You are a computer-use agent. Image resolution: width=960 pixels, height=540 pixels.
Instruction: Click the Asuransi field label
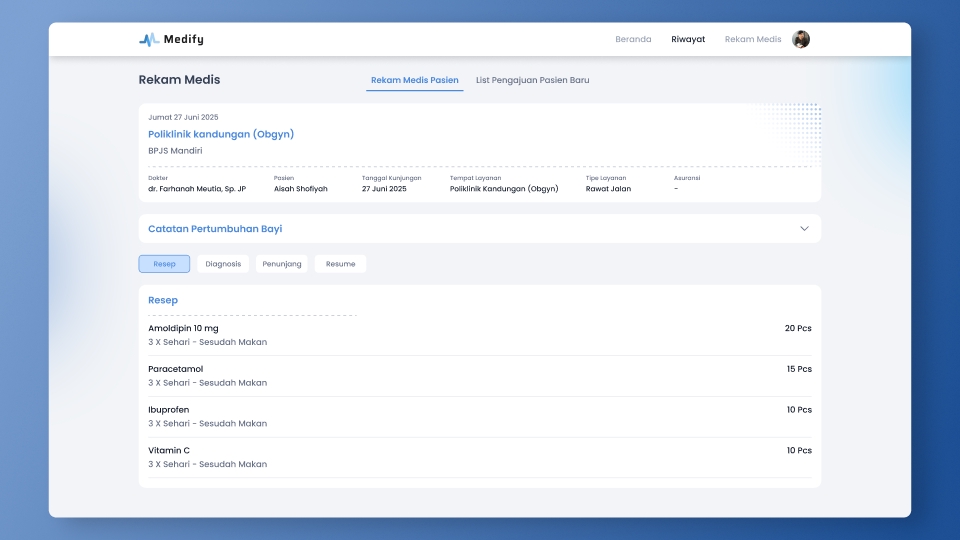coord(687,178)
